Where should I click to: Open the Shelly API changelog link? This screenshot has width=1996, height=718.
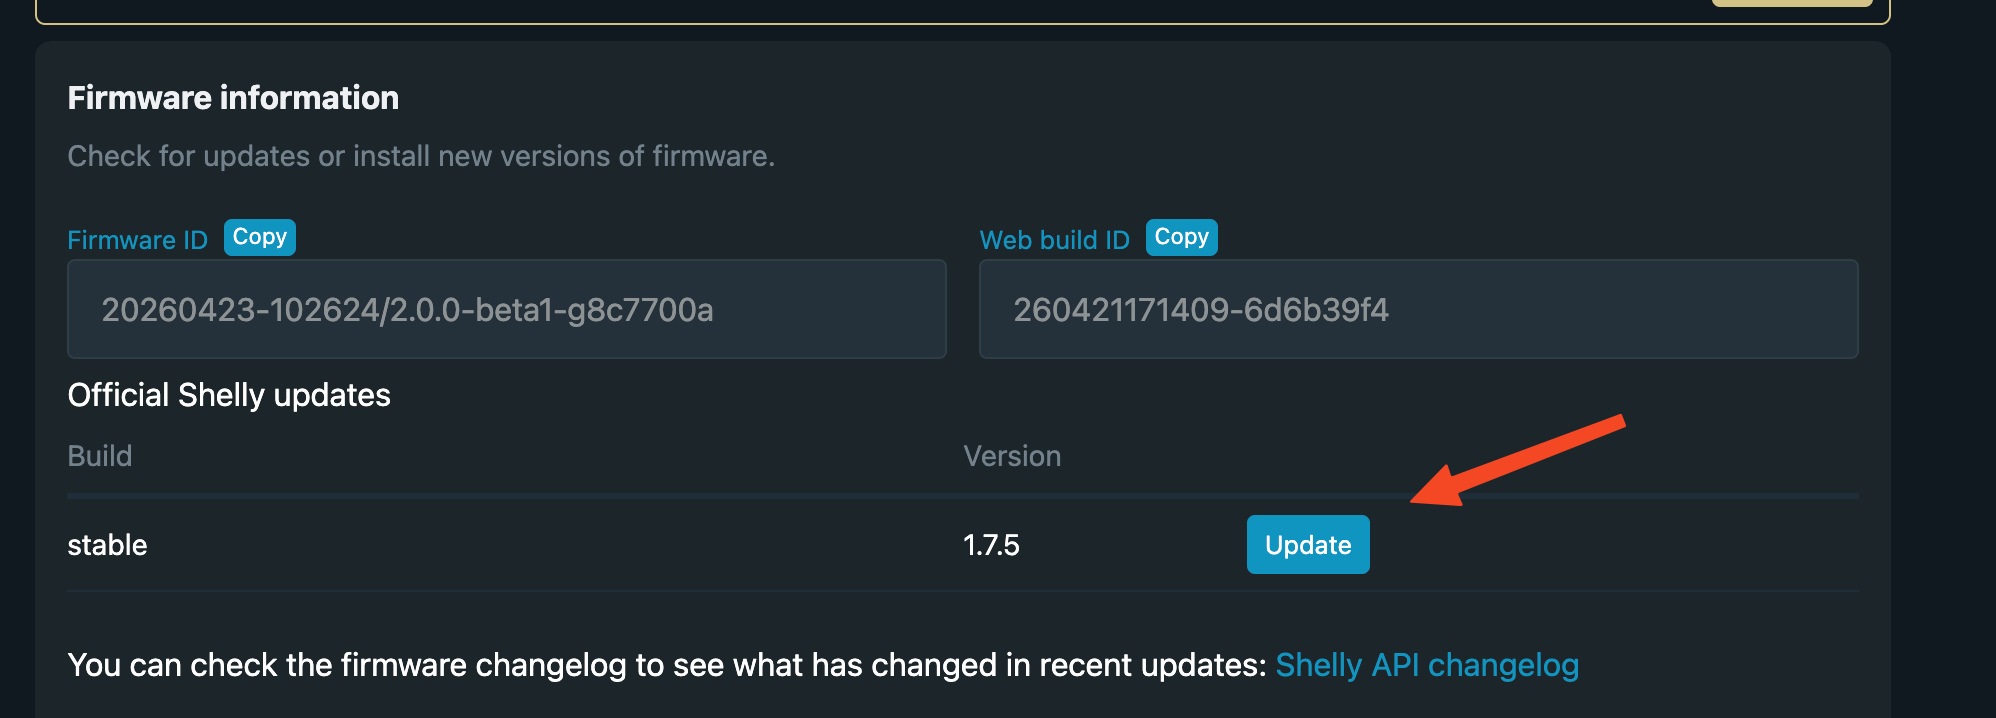tap(1427, 665)
